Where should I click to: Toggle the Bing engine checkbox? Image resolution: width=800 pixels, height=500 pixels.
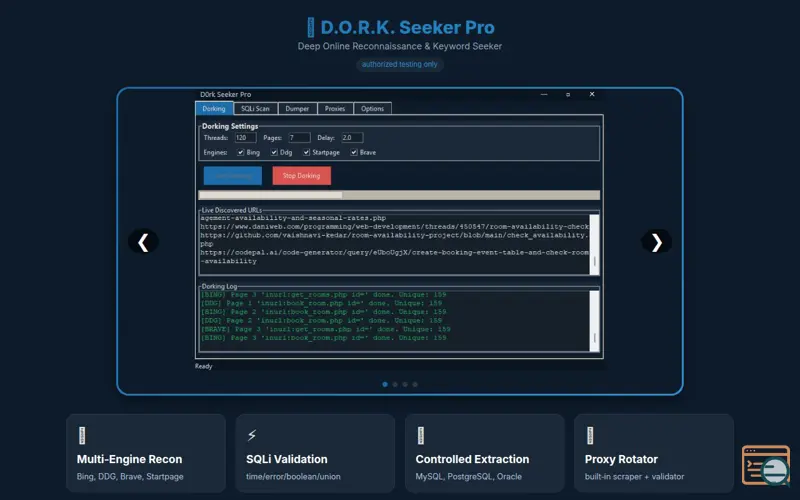[x=240, y=153]
